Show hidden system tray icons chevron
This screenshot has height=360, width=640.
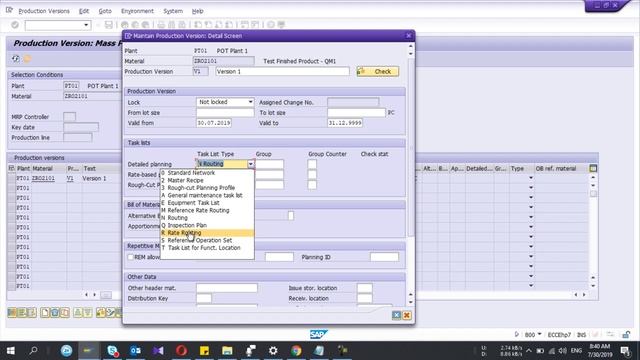click(x=529, y=351)
